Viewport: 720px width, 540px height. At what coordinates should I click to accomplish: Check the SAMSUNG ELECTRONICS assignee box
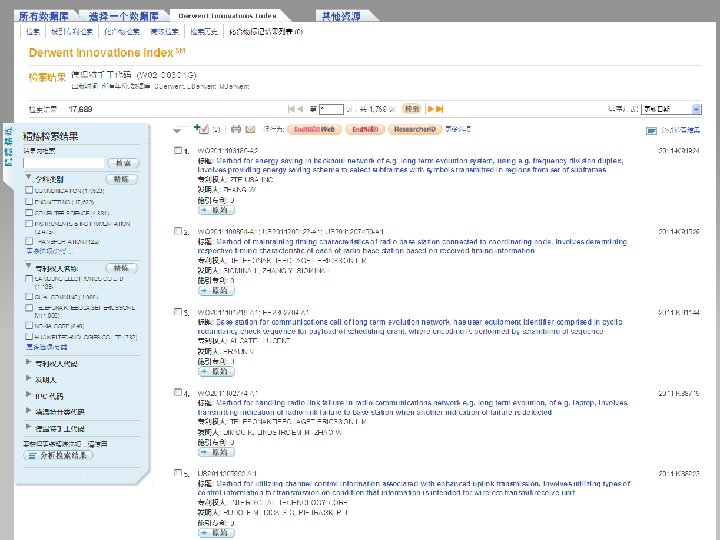pos(29,279)
